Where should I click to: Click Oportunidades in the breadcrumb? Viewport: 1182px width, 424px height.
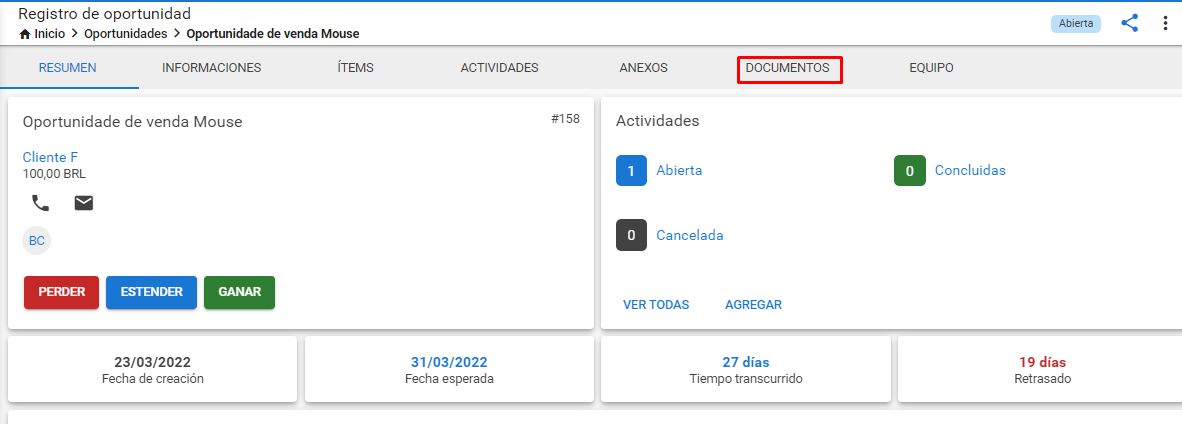[125, 34]
